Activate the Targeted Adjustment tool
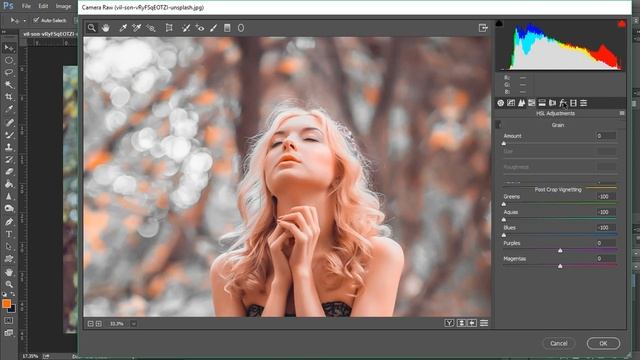 click(x=151, y=28)
